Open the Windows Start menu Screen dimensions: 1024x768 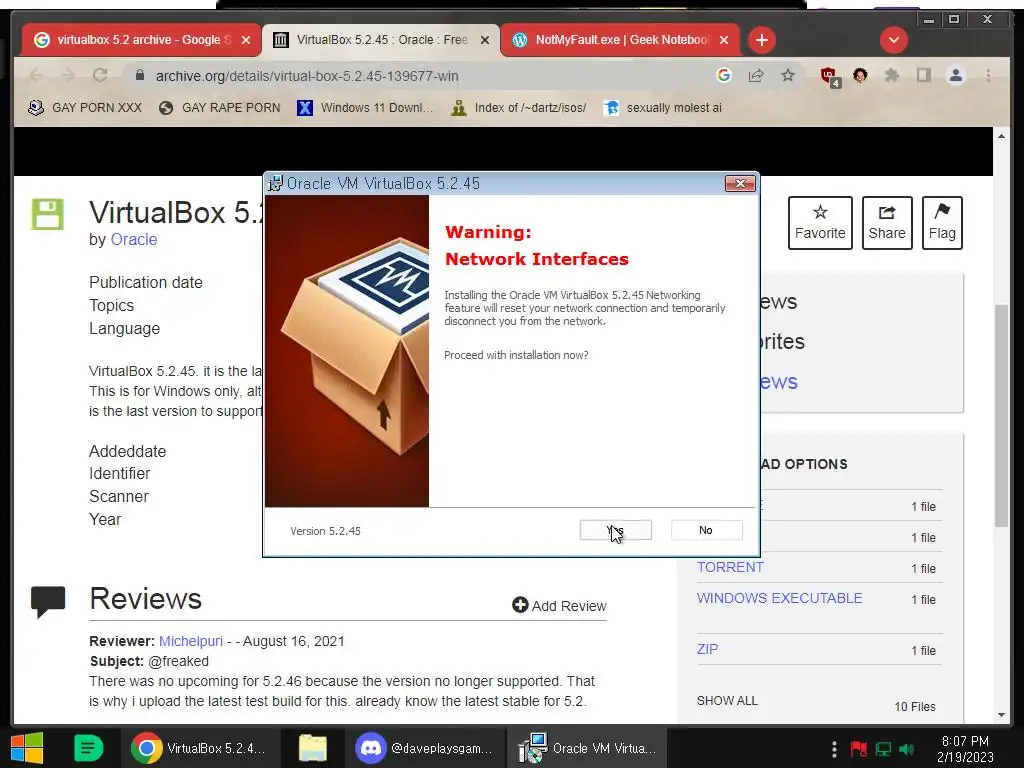click(27, 748)
